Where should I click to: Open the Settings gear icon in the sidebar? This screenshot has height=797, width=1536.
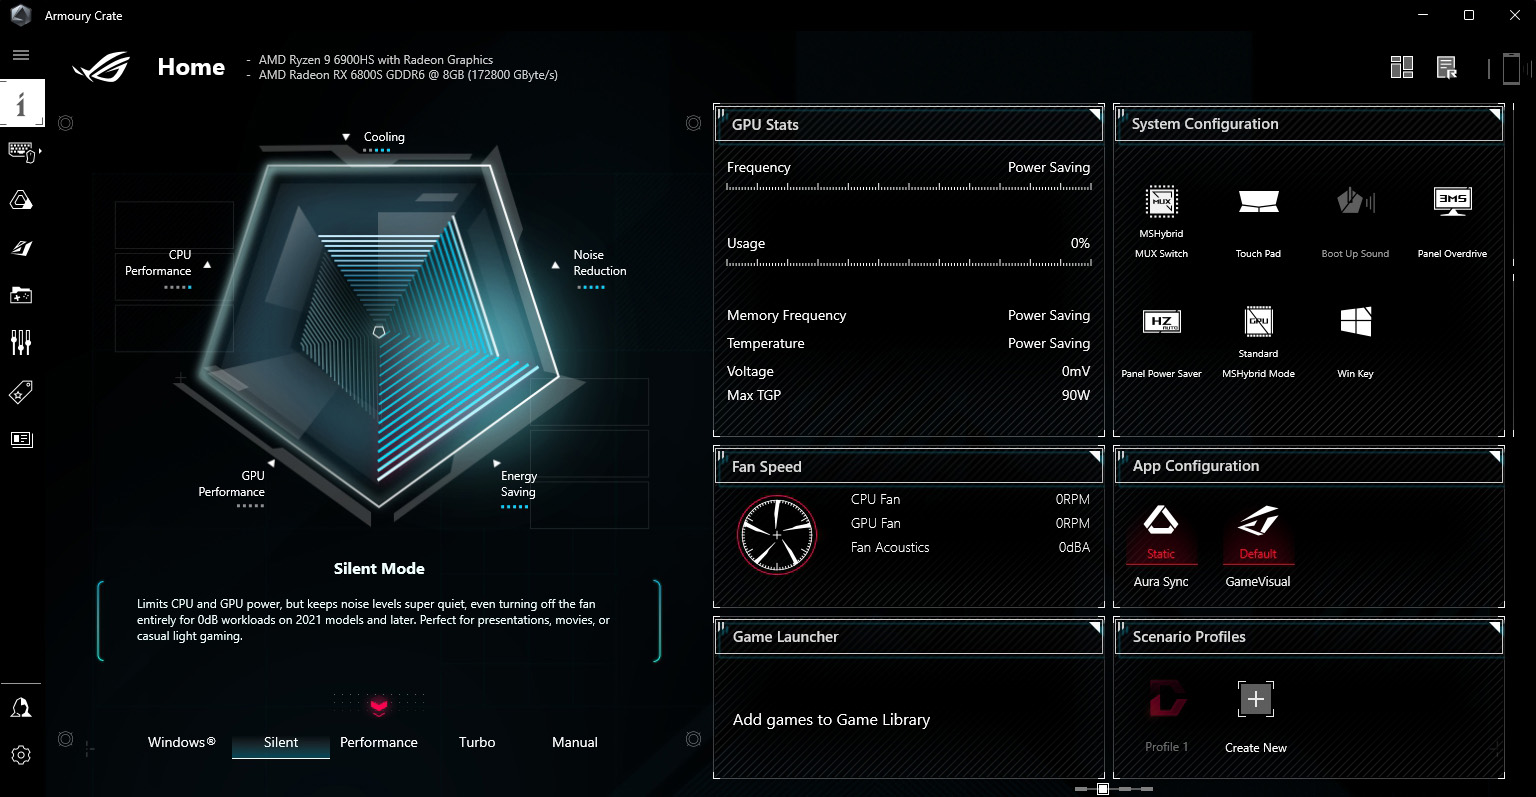(21, 755)
